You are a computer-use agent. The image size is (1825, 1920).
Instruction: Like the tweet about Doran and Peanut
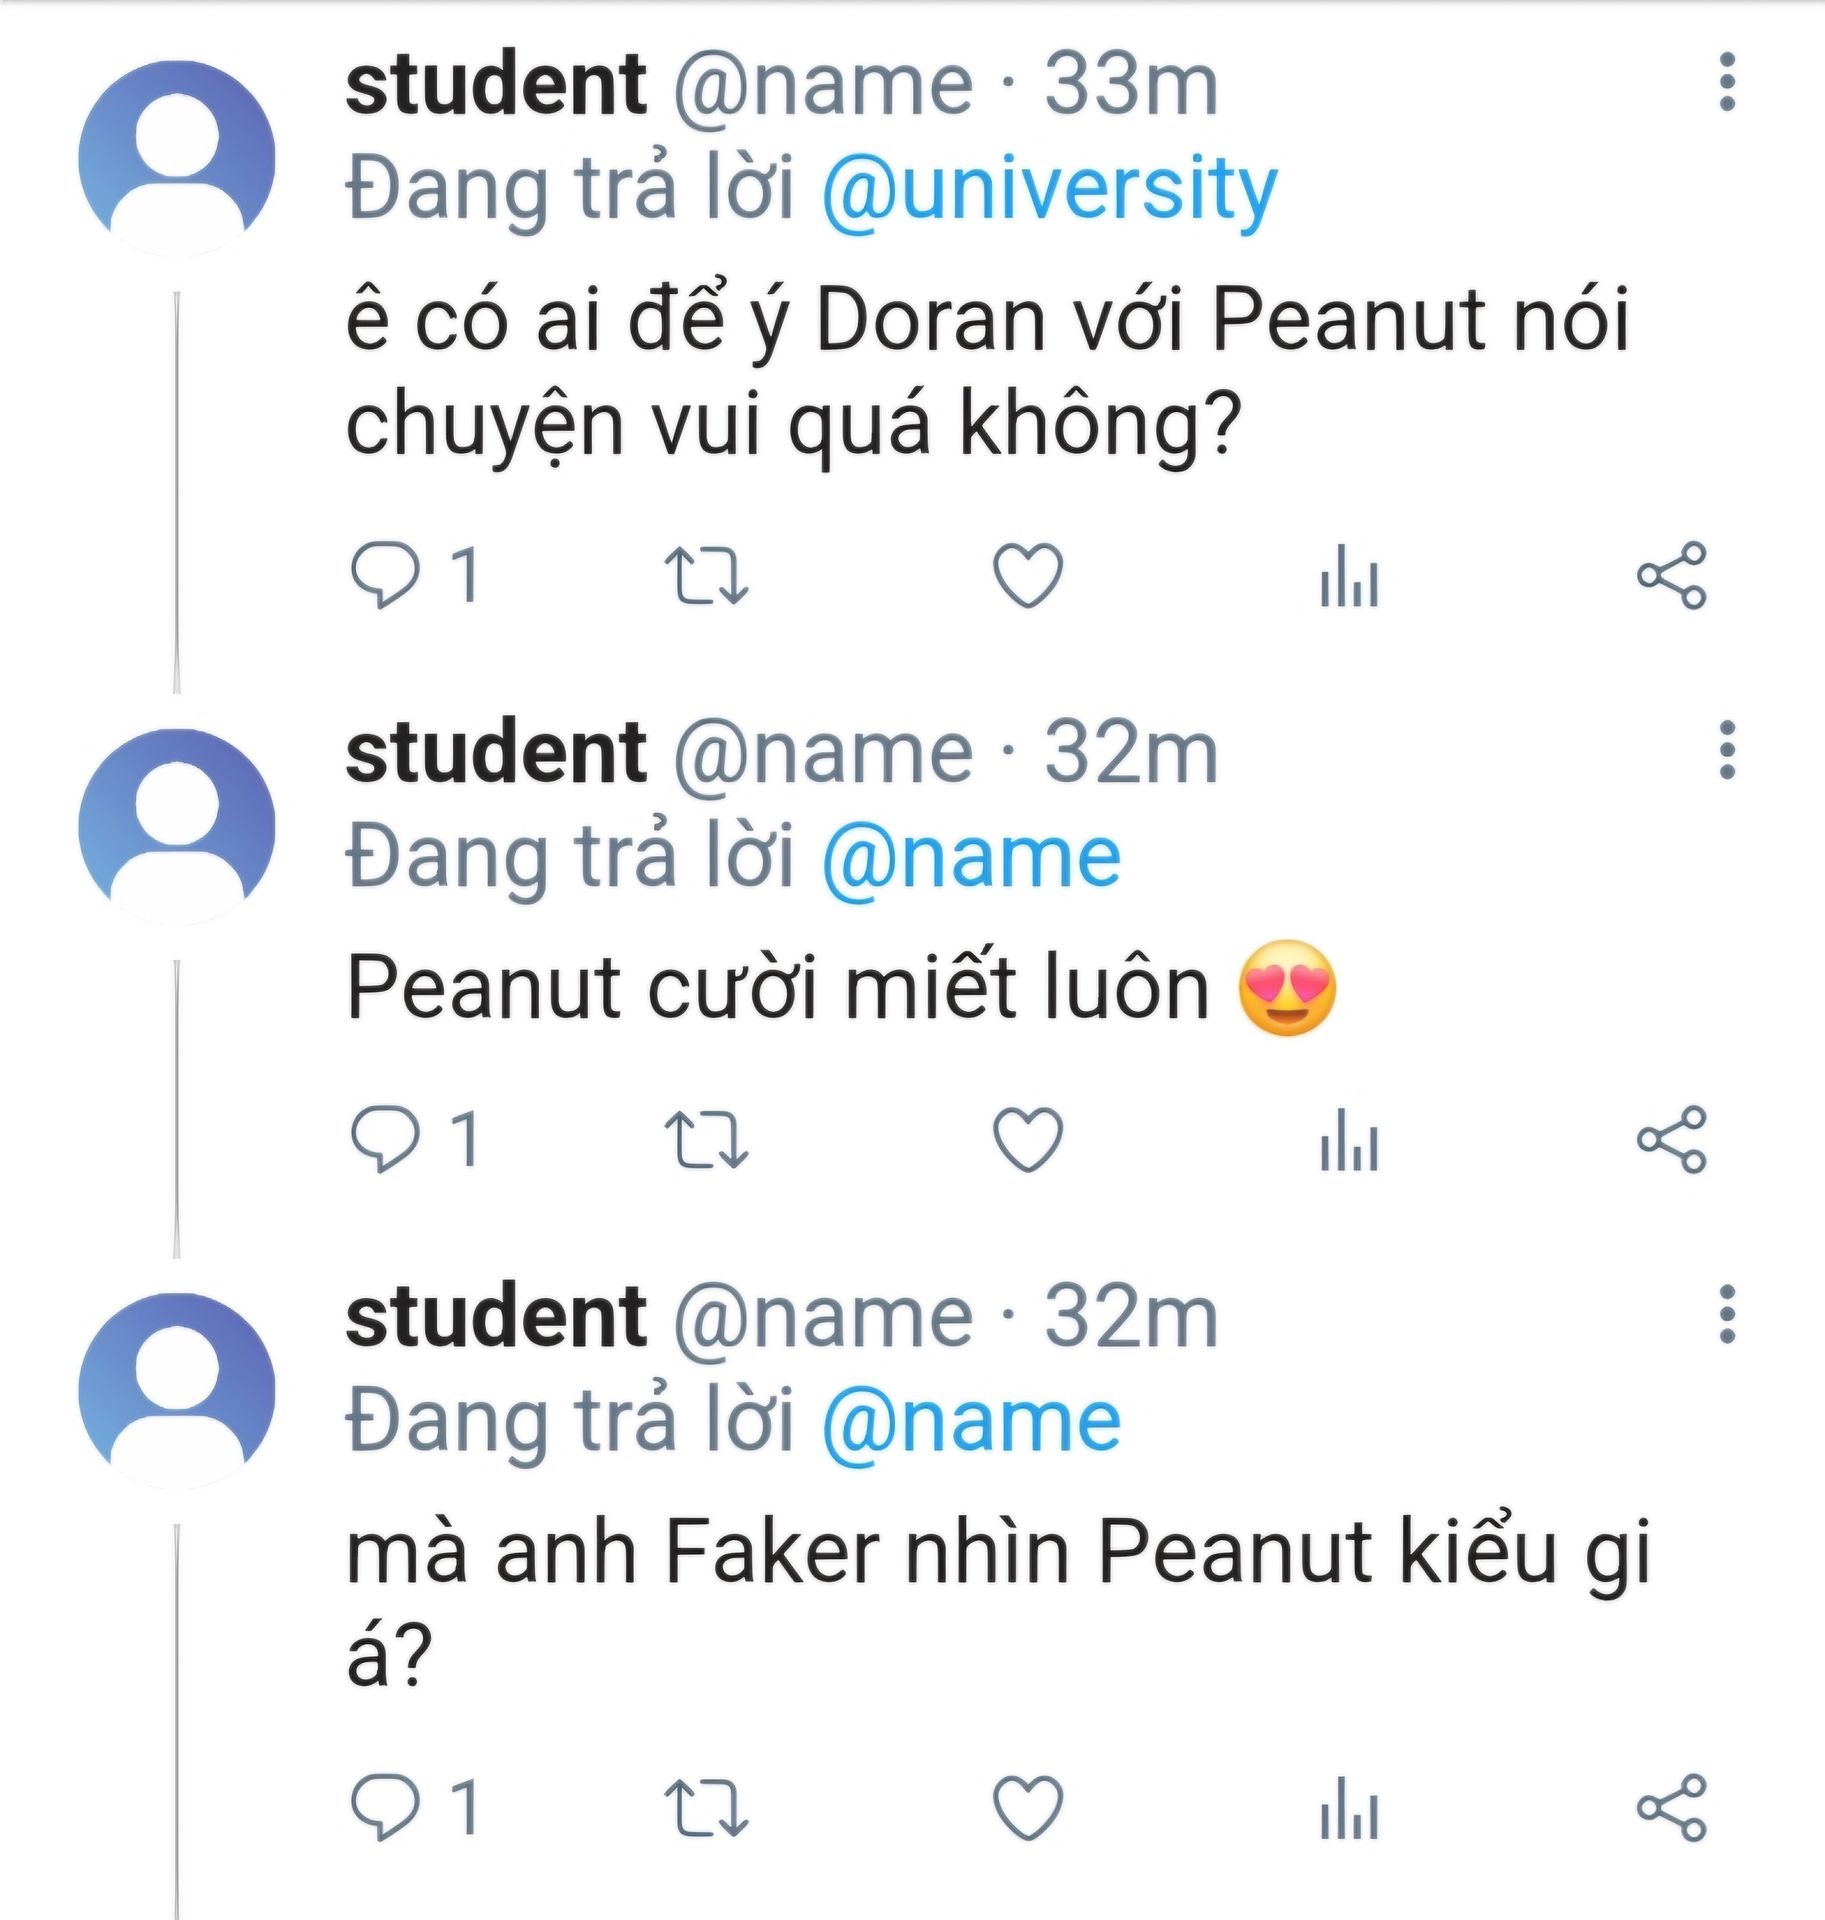click(x=1027, y=575)
